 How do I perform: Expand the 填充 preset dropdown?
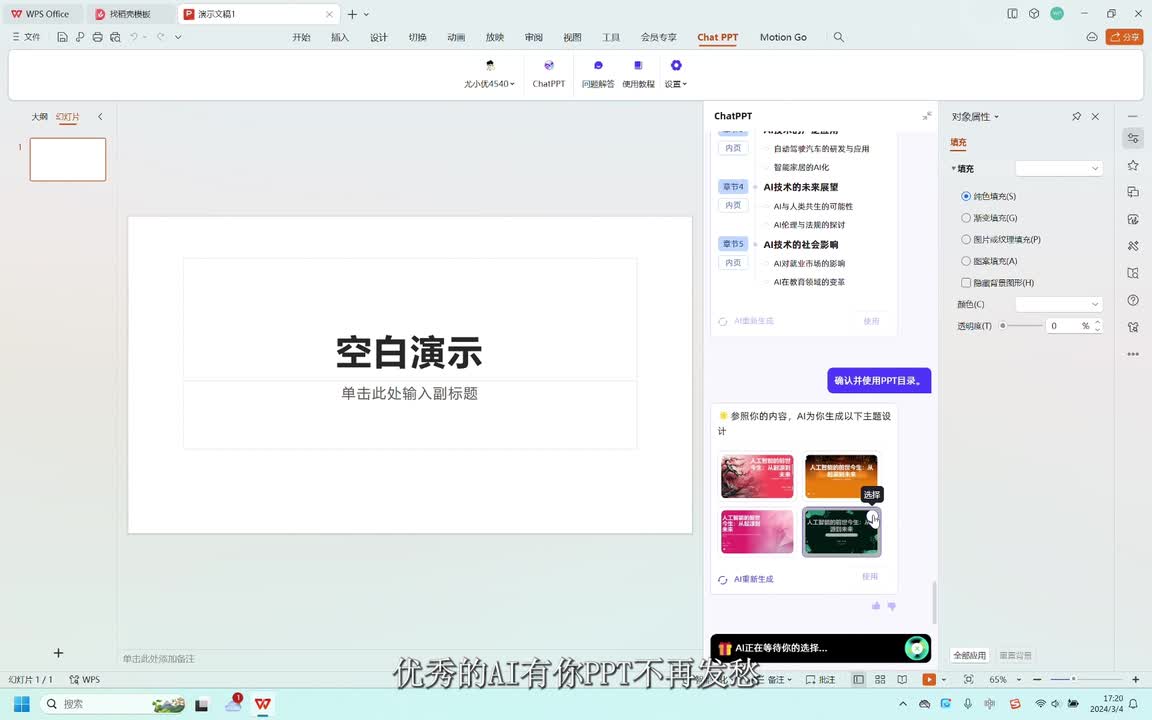coord(1058,169)
